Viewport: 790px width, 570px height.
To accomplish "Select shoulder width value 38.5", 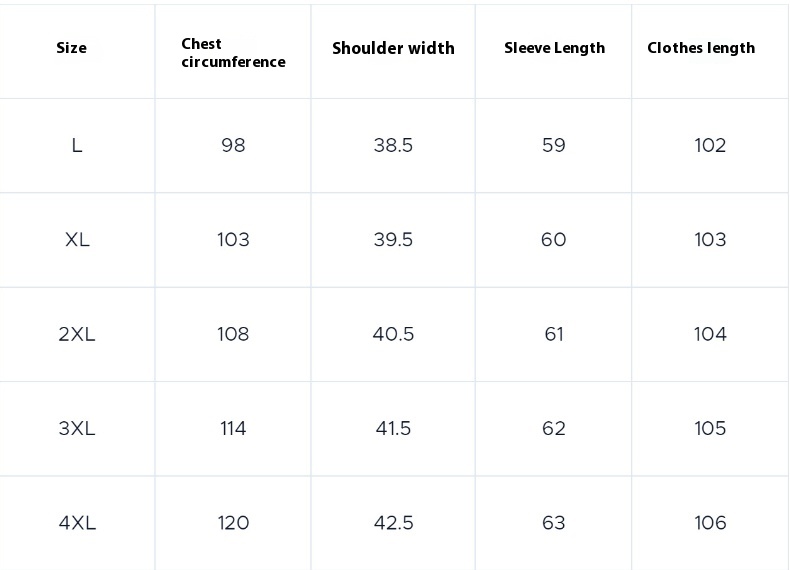I will tap(393, 146).
